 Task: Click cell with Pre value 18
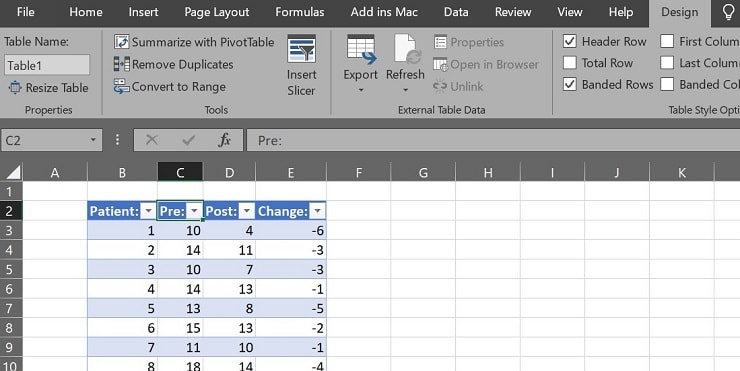[180, 365]
